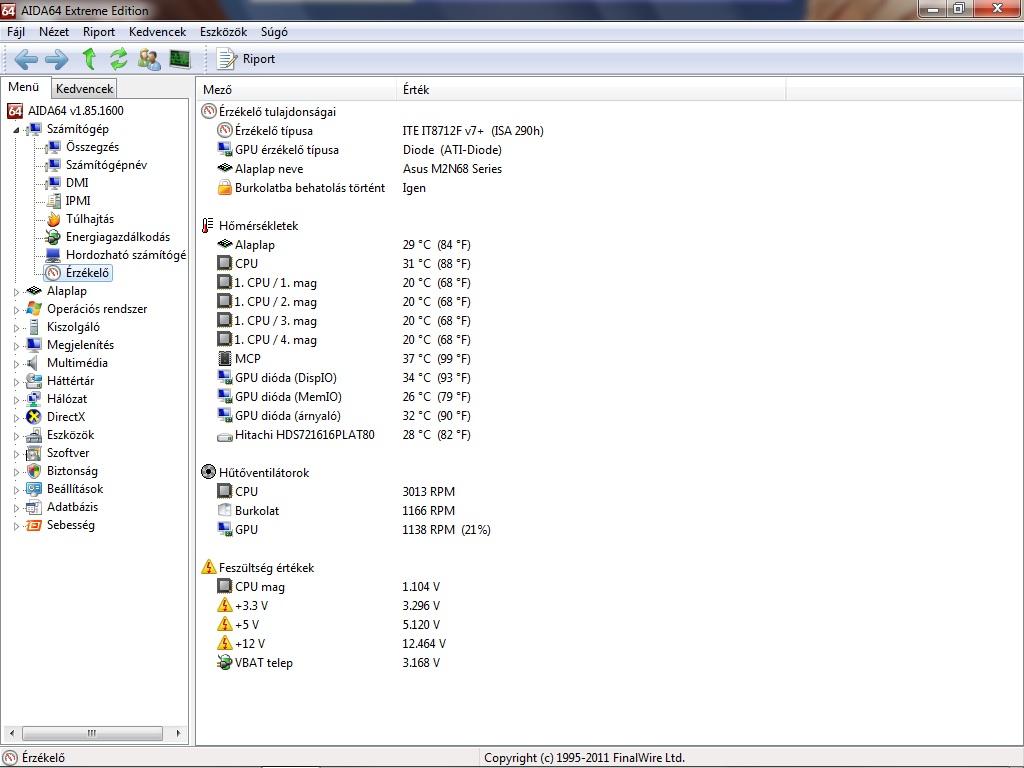Screen dimensions: 1024x768
Task: Click the green up arrow toolbar icon
Action: 89,59
